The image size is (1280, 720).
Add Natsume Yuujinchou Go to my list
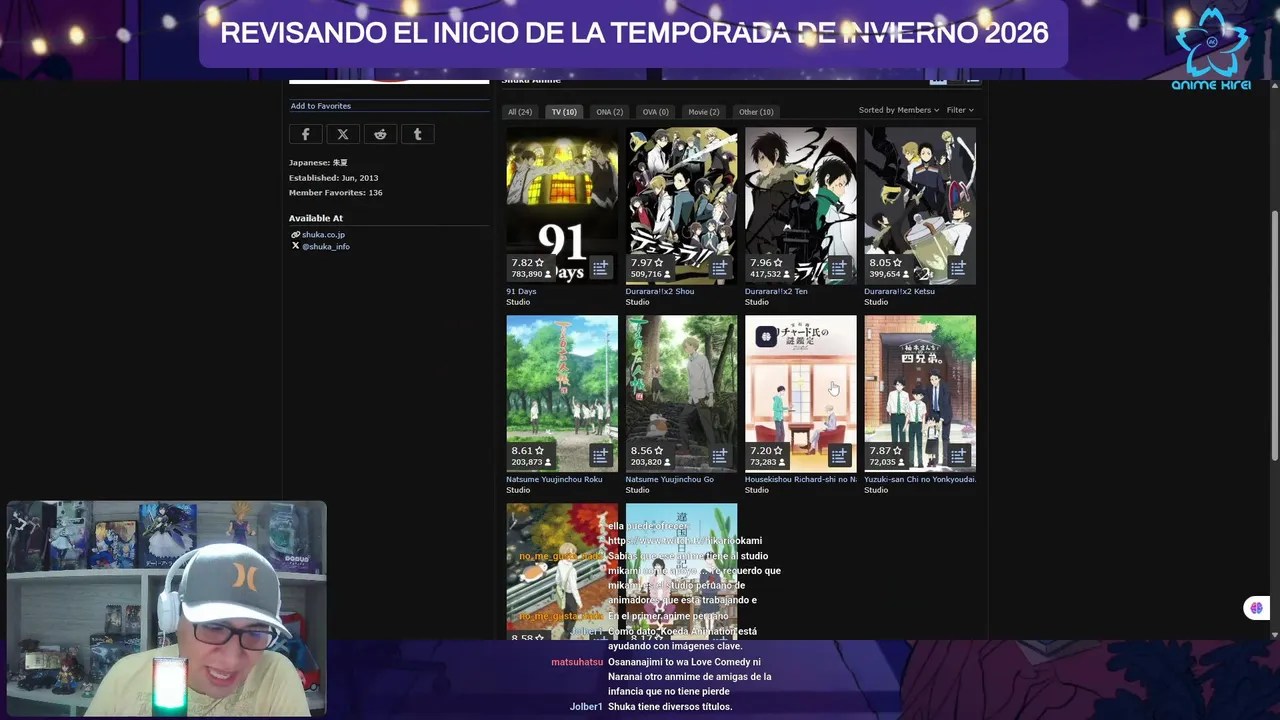[x=719, y=456]
